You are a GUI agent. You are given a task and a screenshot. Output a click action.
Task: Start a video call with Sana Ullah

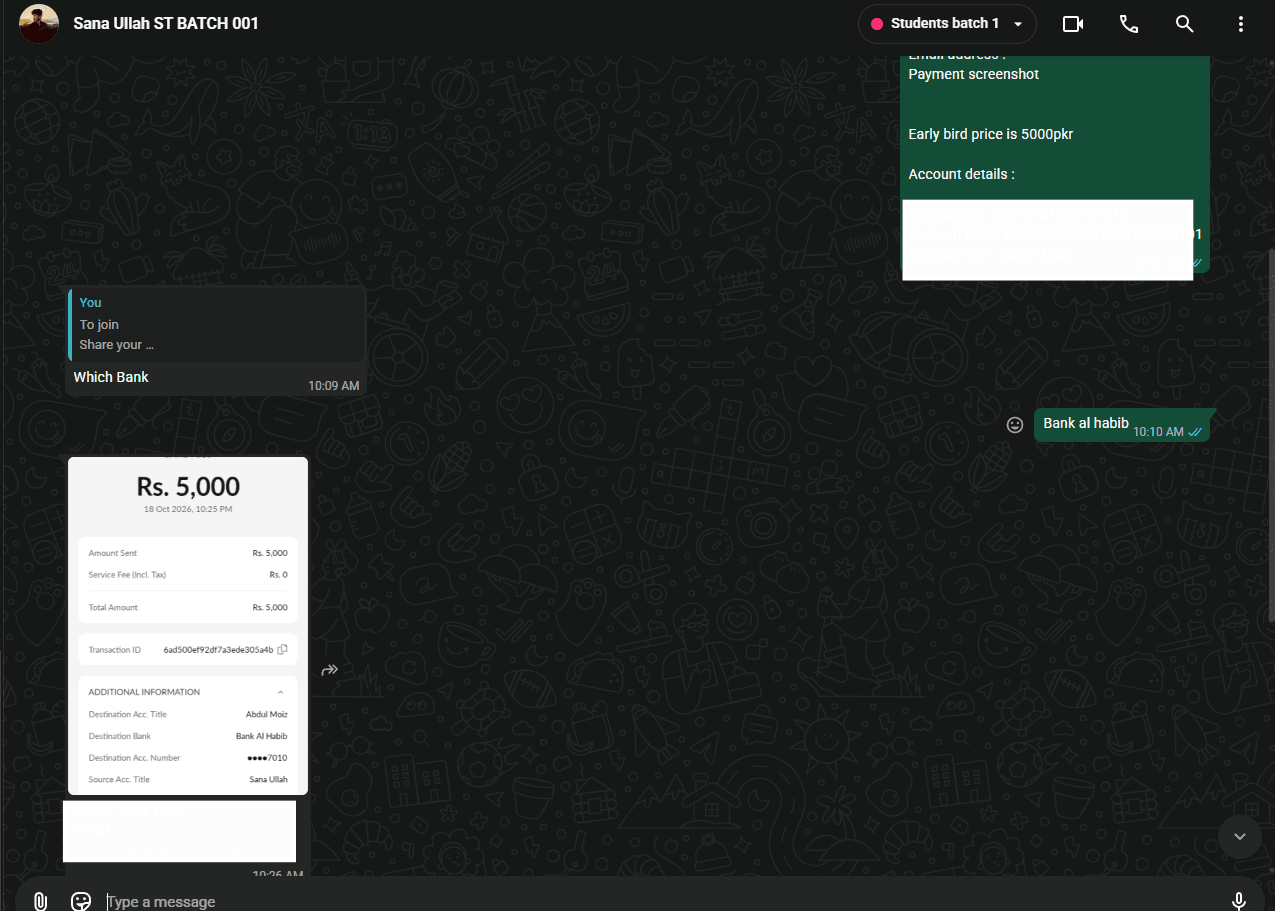(x=1073, y=24)
